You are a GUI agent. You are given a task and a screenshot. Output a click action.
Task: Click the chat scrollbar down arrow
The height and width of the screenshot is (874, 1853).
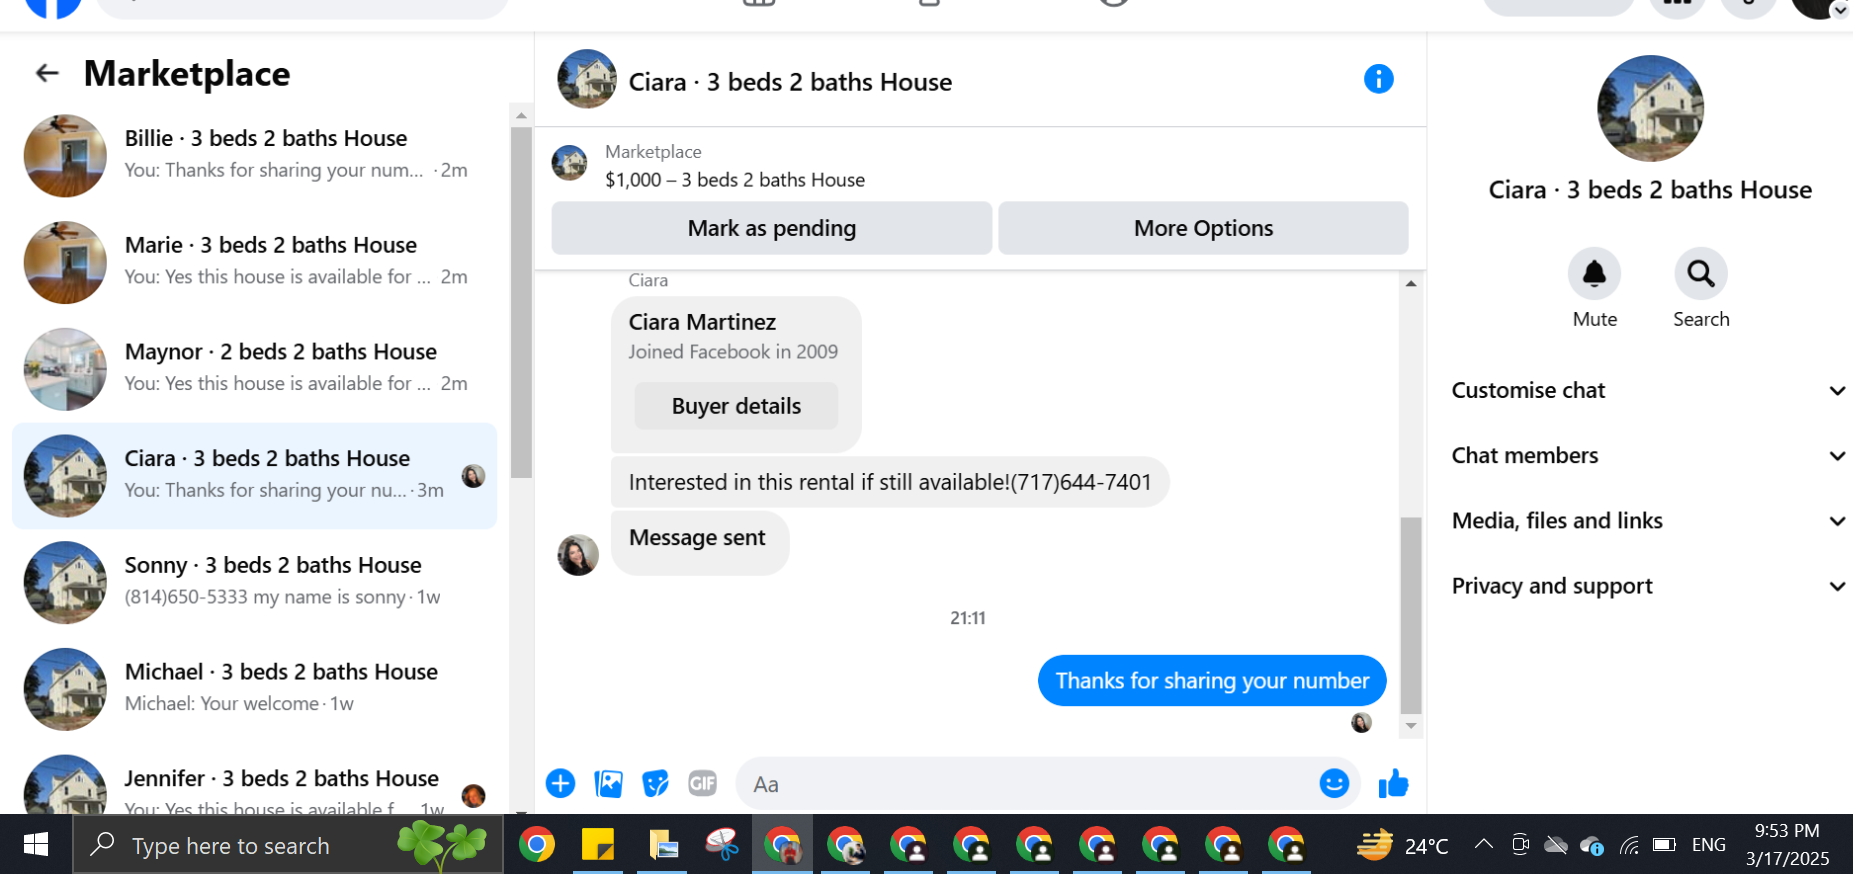coord(1410,726)
